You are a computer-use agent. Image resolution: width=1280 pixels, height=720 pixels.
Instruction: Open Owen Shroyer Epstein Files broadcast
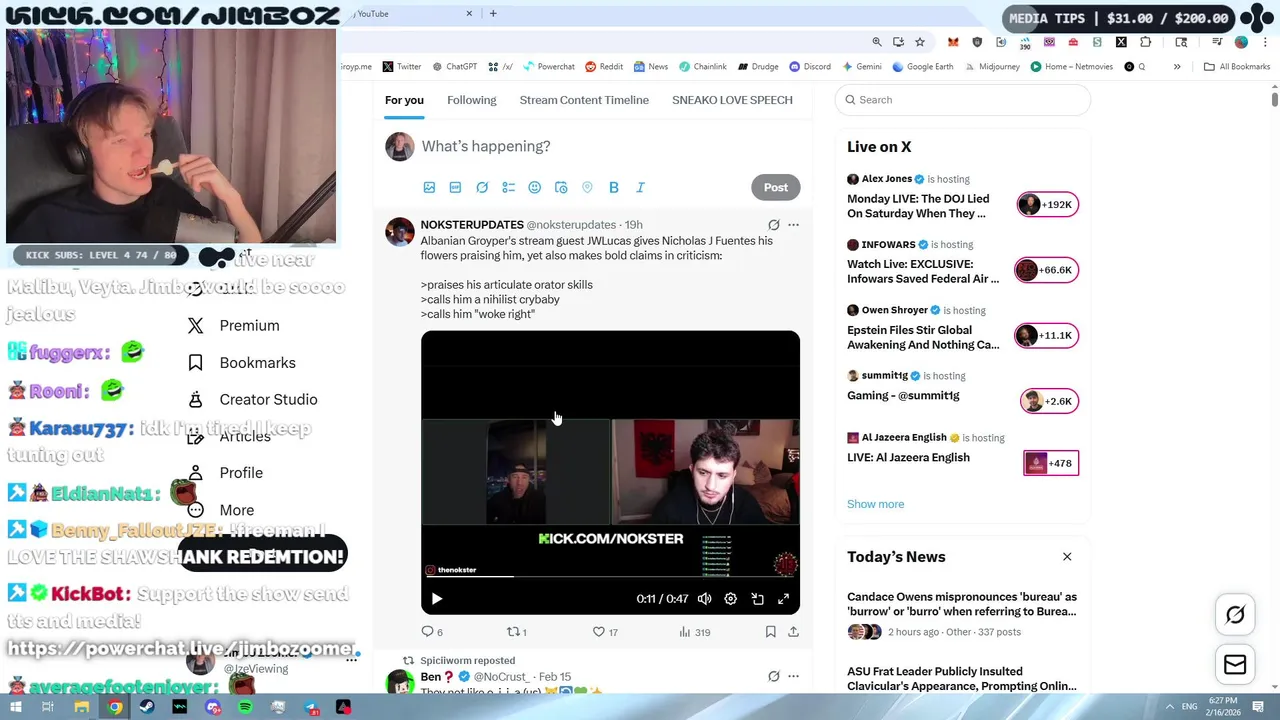tap(962, 327)
